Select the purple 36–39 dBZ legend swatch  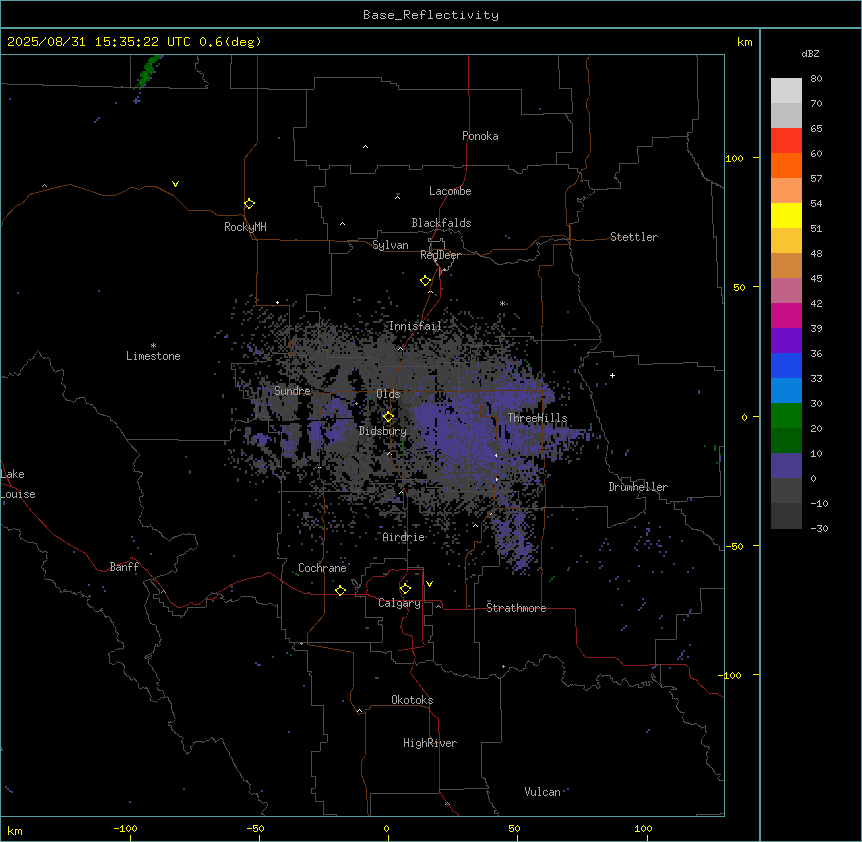coord(786,341)
